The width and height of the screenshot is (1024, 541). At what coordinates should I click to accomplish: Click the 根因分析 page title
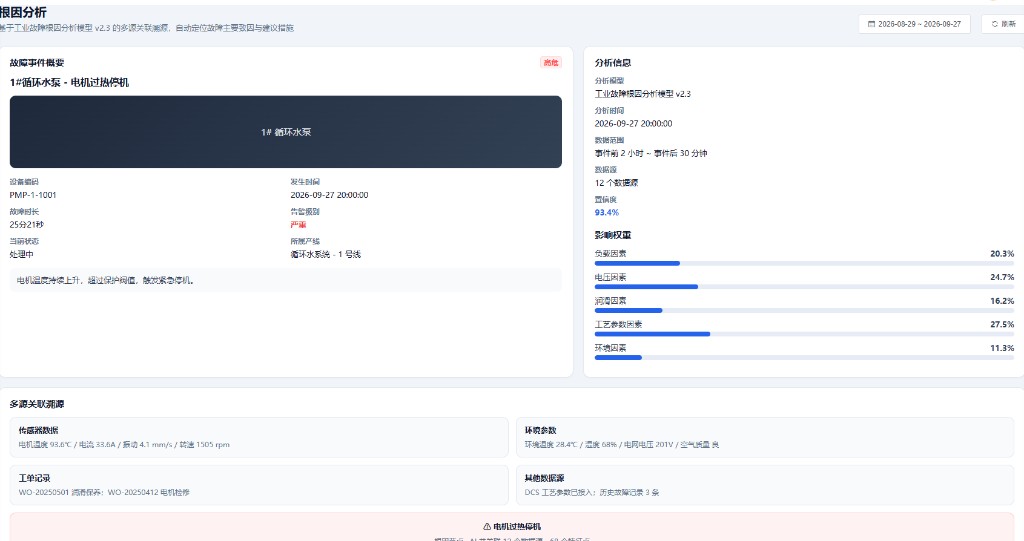[23, 12]
